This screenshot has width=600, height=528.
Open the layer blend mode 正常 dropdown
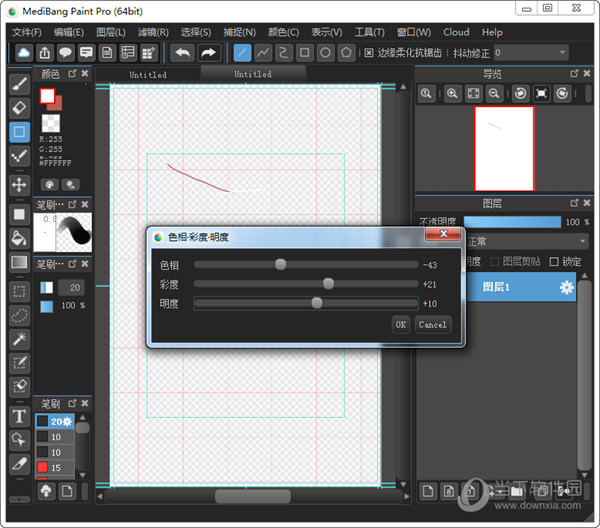point(527,241)
